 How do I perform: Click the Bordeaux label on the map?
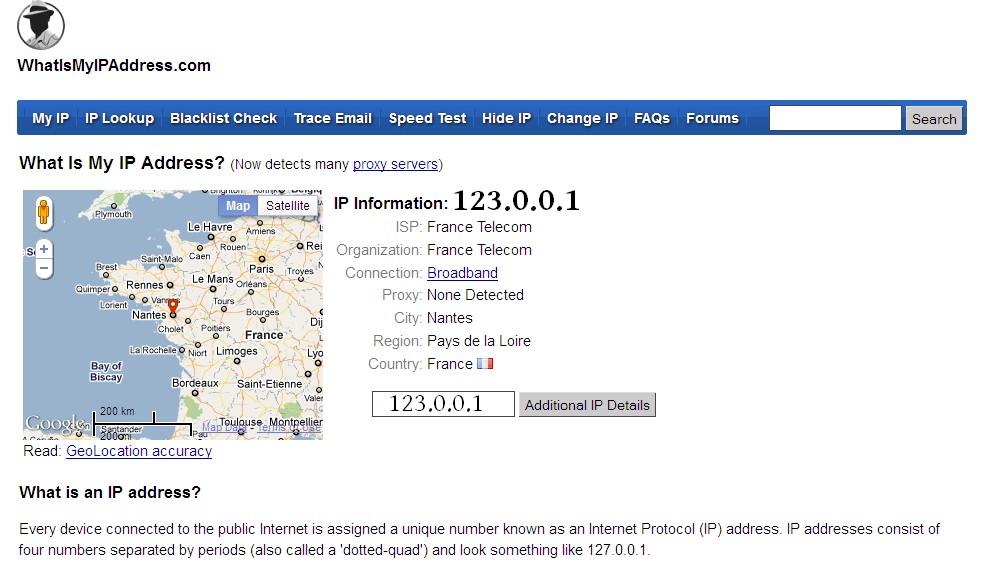[x=195, y=383]
